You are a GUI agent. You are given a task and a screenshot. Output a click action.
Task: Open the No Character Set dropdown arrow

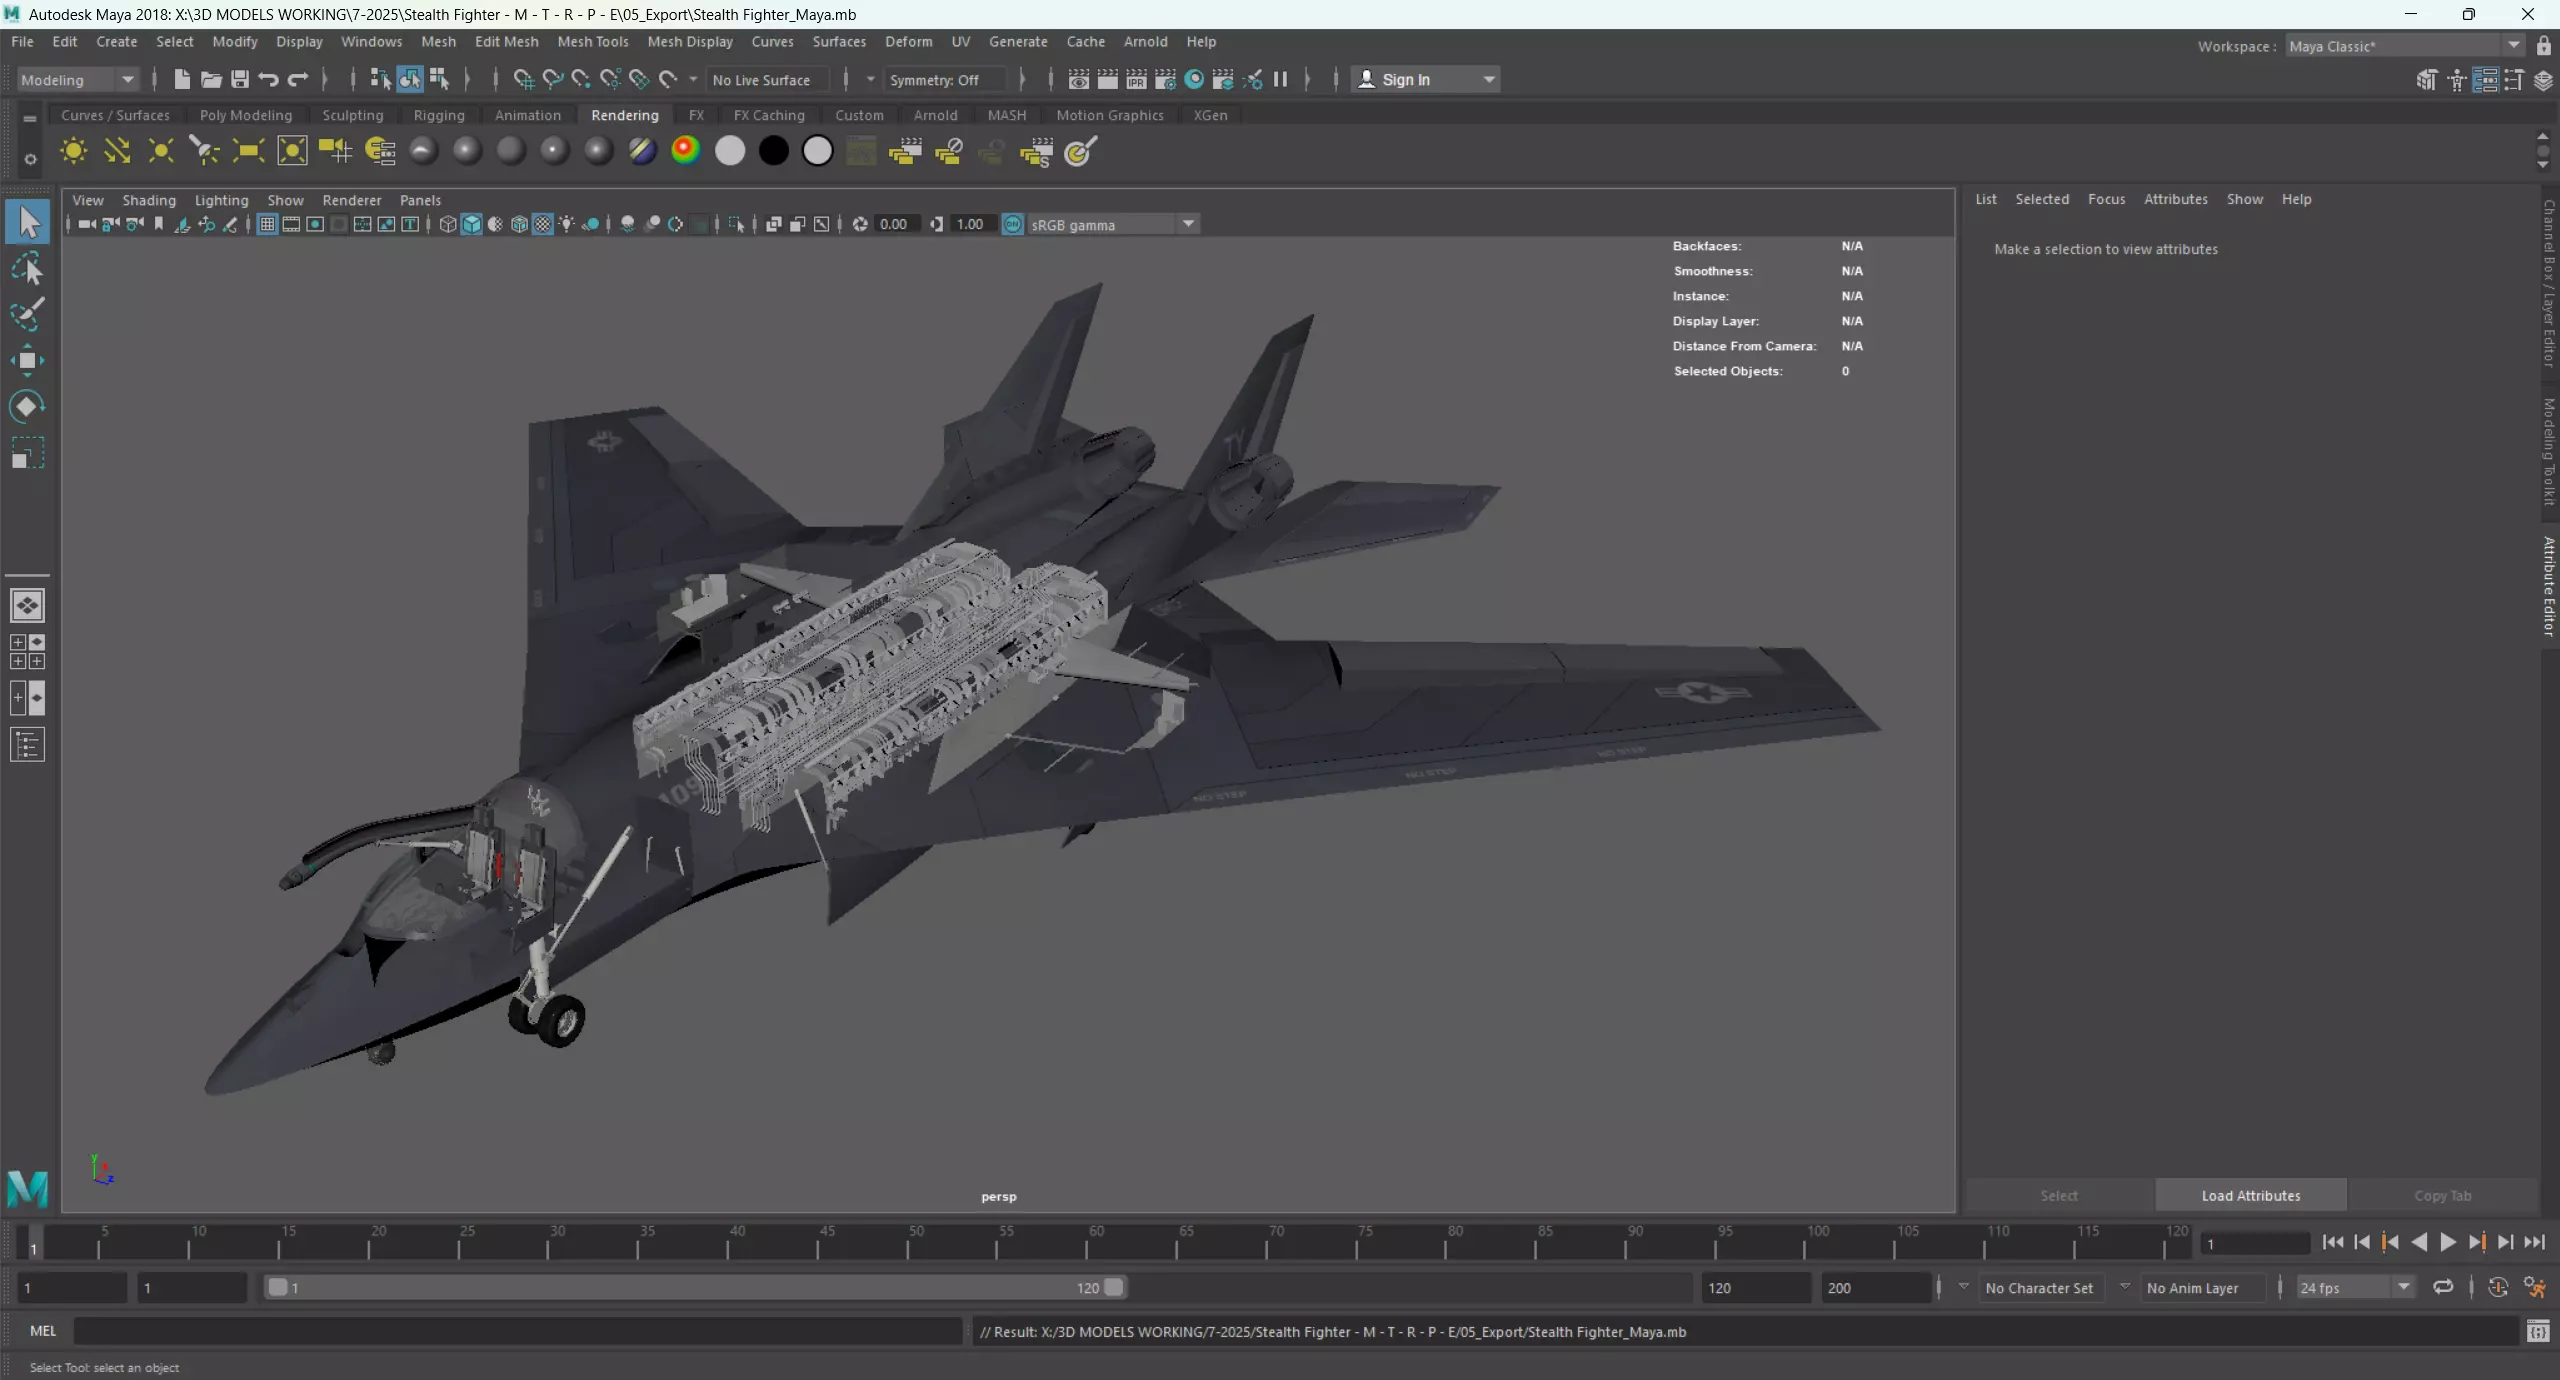[x=1963, y=1287]
